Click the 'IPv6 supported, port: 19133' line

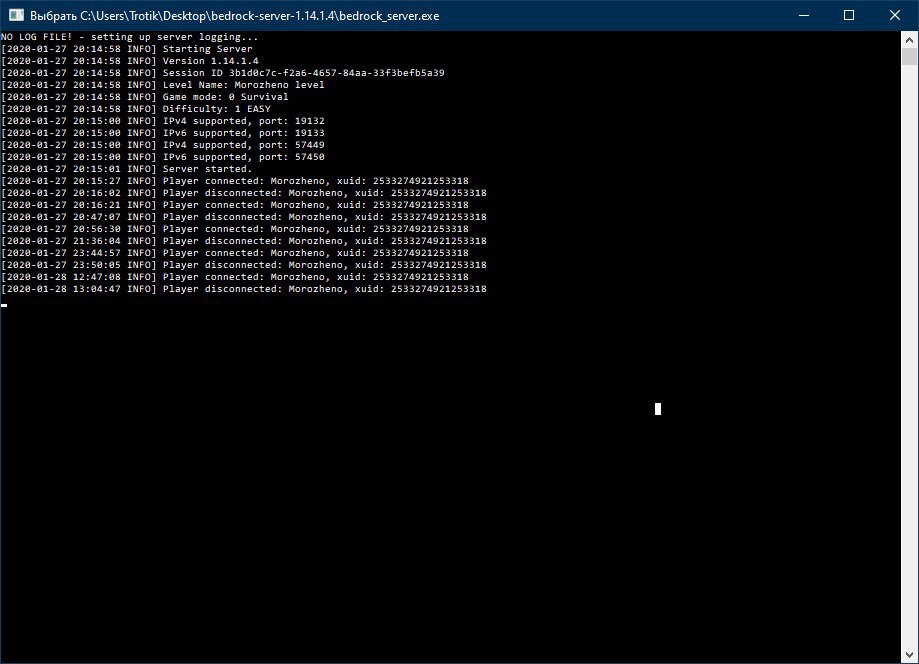click(x=162, y=133)
